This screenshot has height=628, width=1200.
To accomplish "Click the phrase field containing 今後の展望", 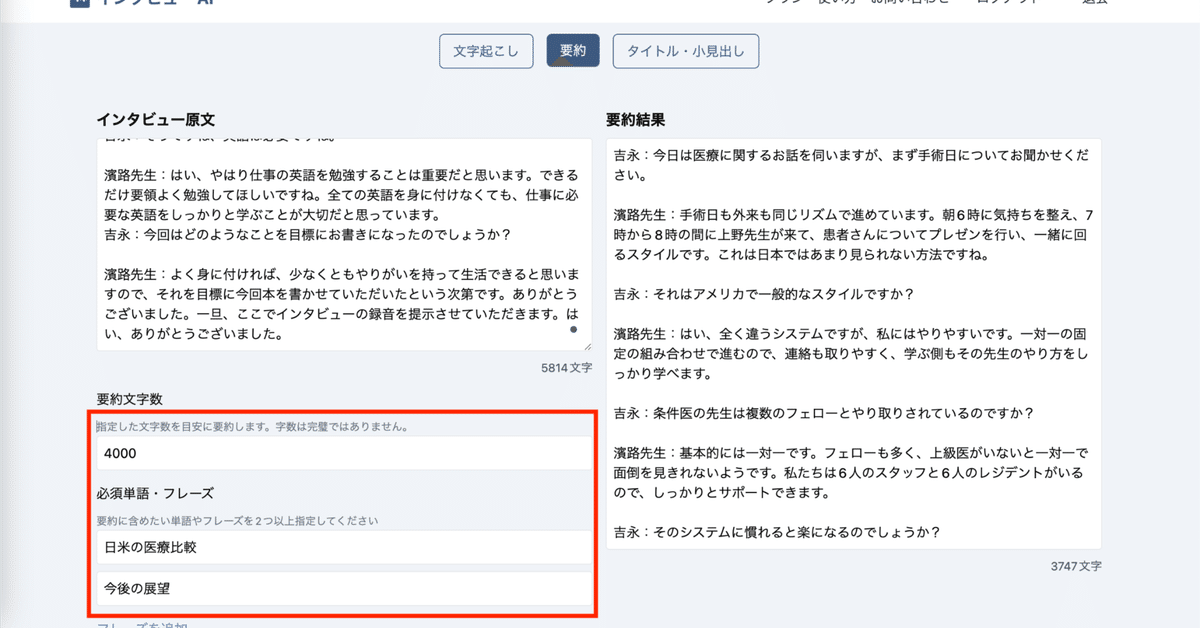I will 344,588.
